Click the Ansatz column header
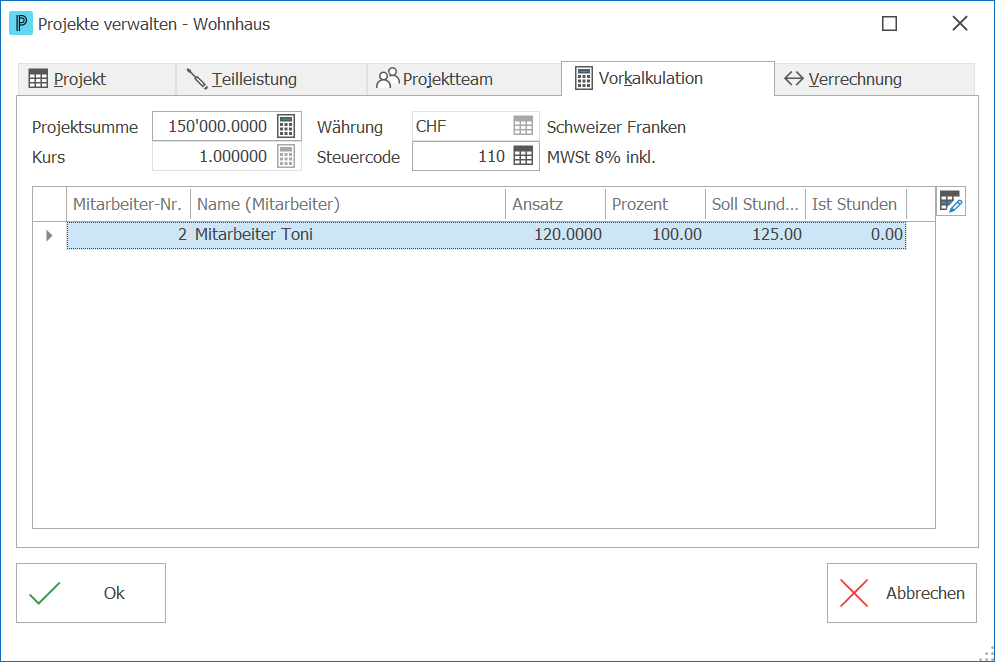Viewport: 995px width, 662px height. 555,204
